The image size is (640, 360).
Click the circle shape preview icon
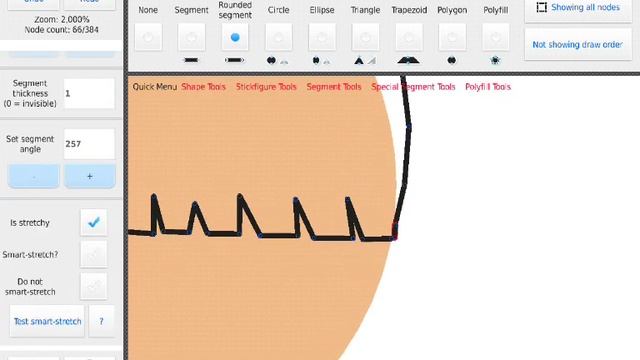pyautogui.click(x=271, y=61)
